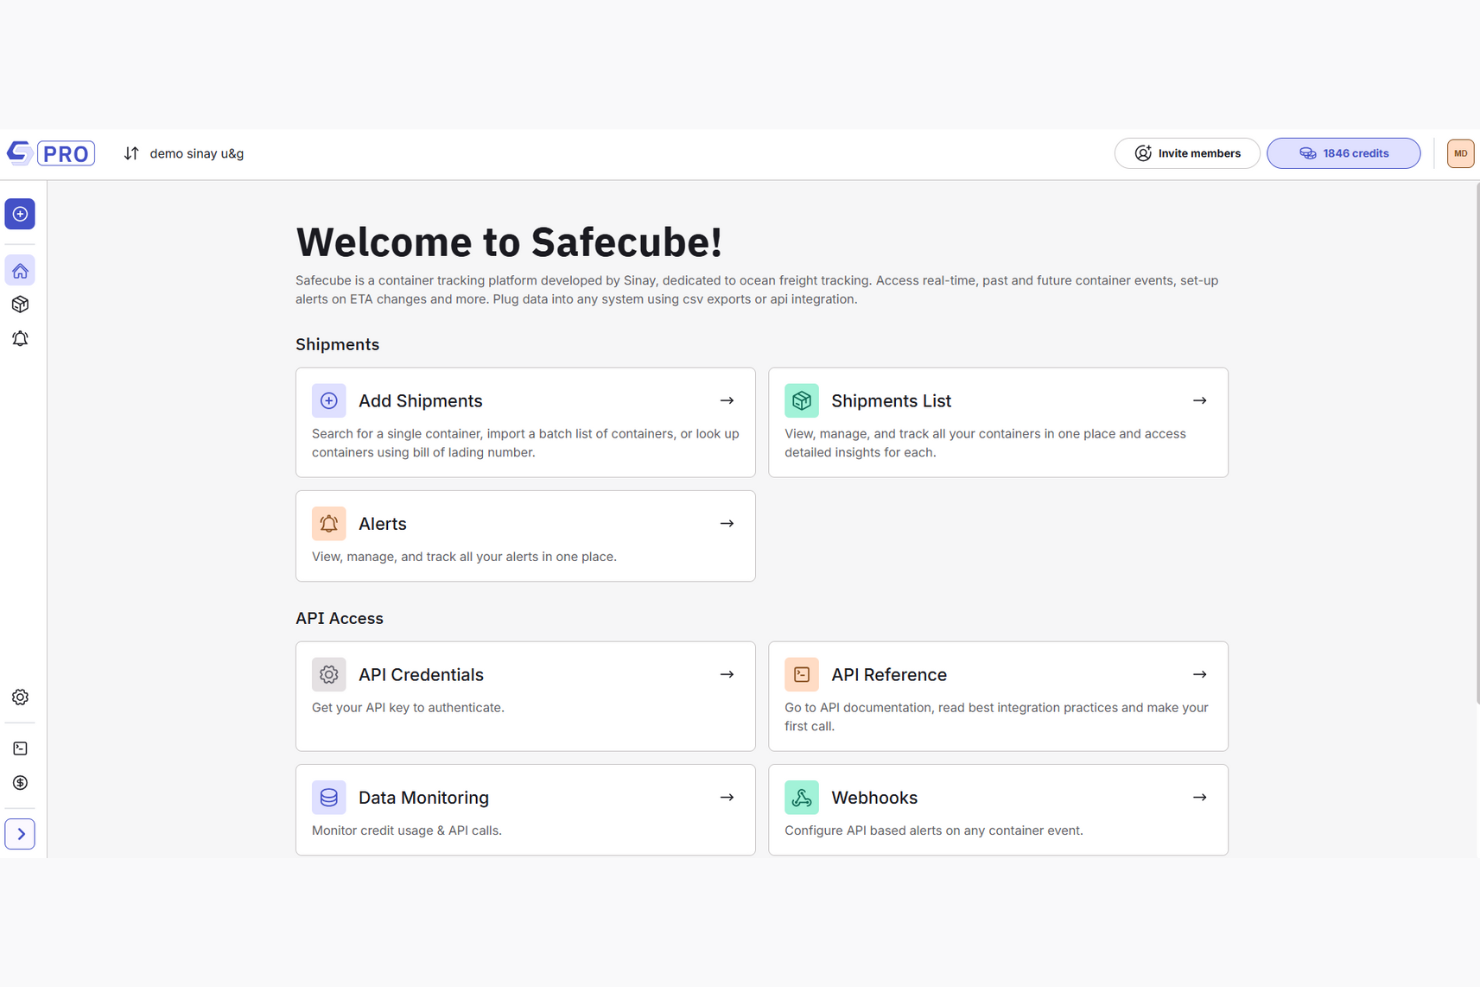Image resolution: width=1480 pixels, height=987 pixels.
Task: Click the arrow on Add Shipments card
Action: click(x=727, y=401)
